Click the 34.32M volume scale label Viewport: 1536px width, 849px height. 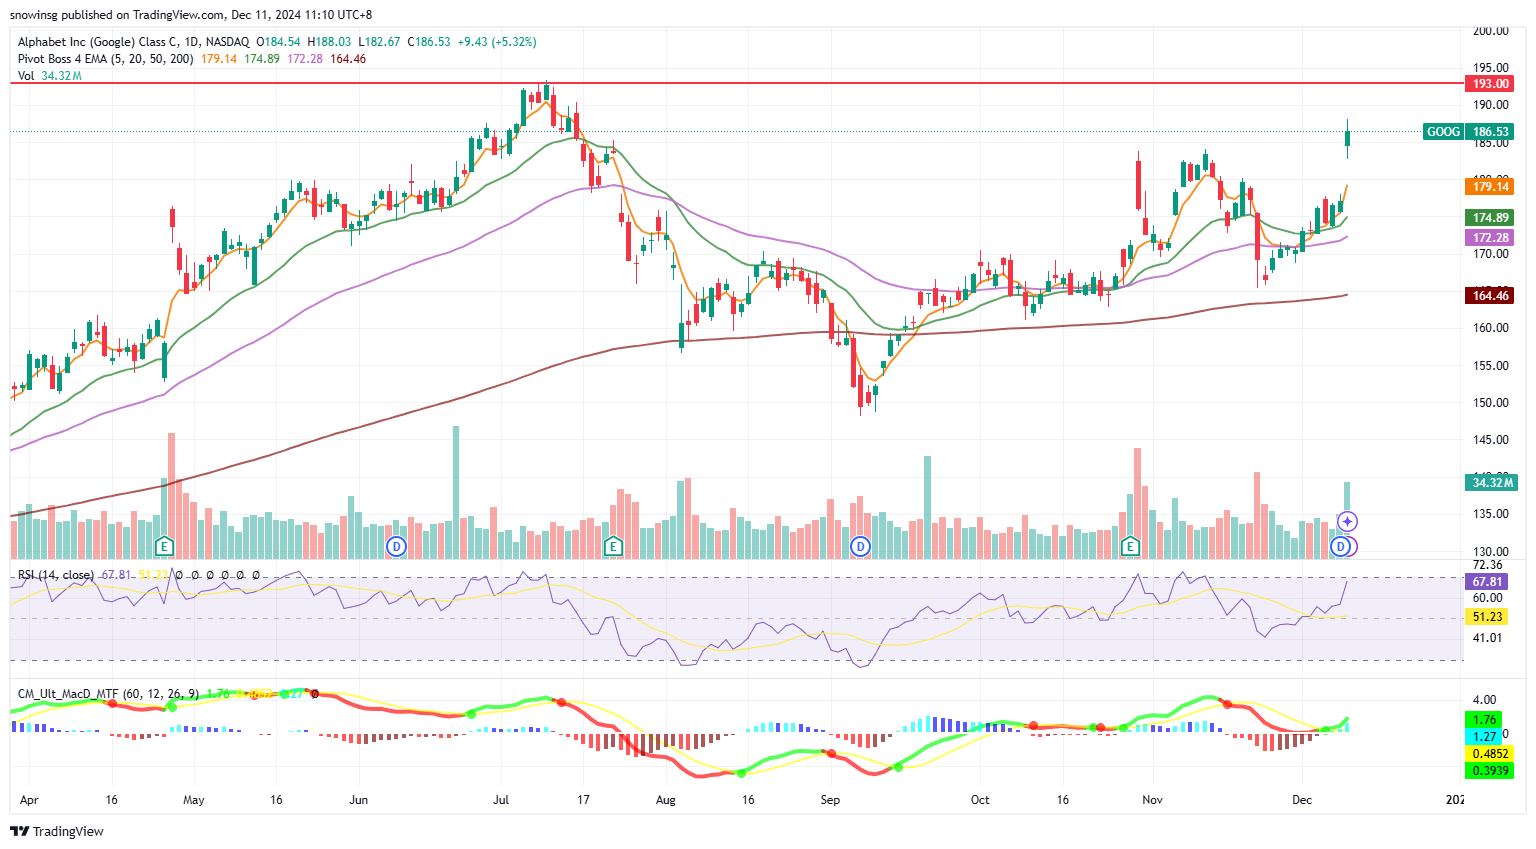1493,483
